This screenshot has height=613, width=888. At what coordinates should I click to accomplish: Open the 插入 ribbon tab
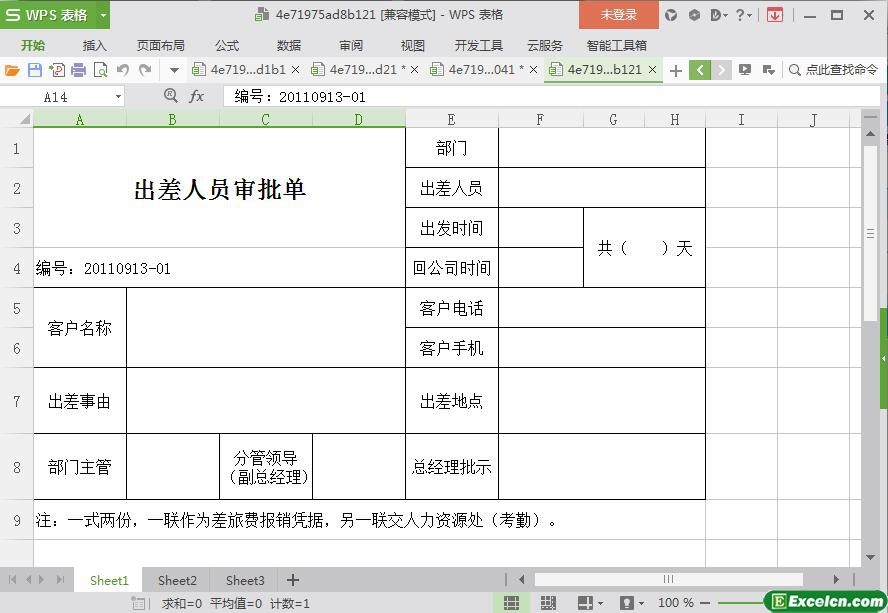point(94,45)
